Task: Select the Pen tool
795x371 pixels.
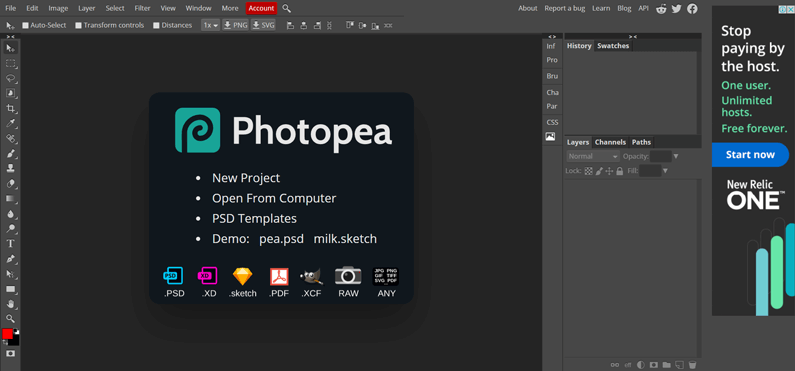Action: pyautogui.click(x=10, y=259)
